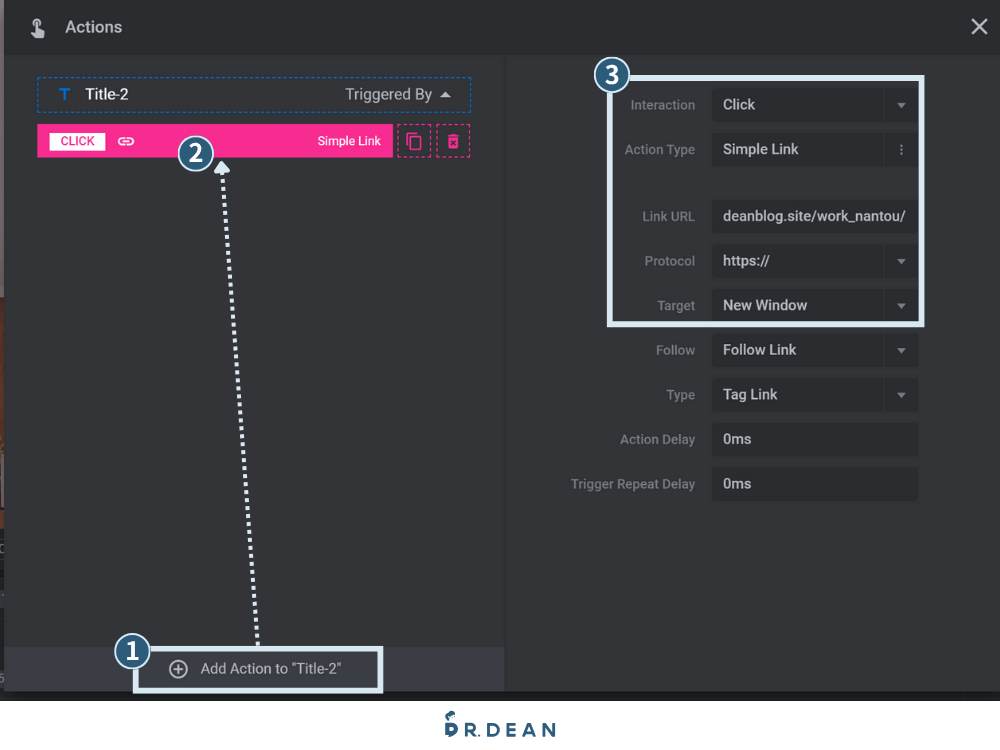The height and width of the screenshot is (750, 1000).
Task: Open the Protocol dropdown set to https://
Action: click(813, 261)
